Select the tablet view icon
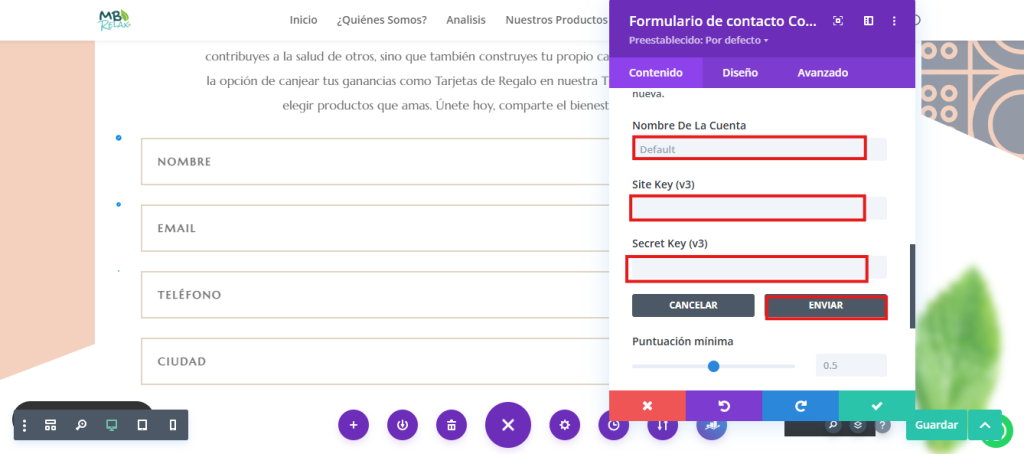 (142, 425)
